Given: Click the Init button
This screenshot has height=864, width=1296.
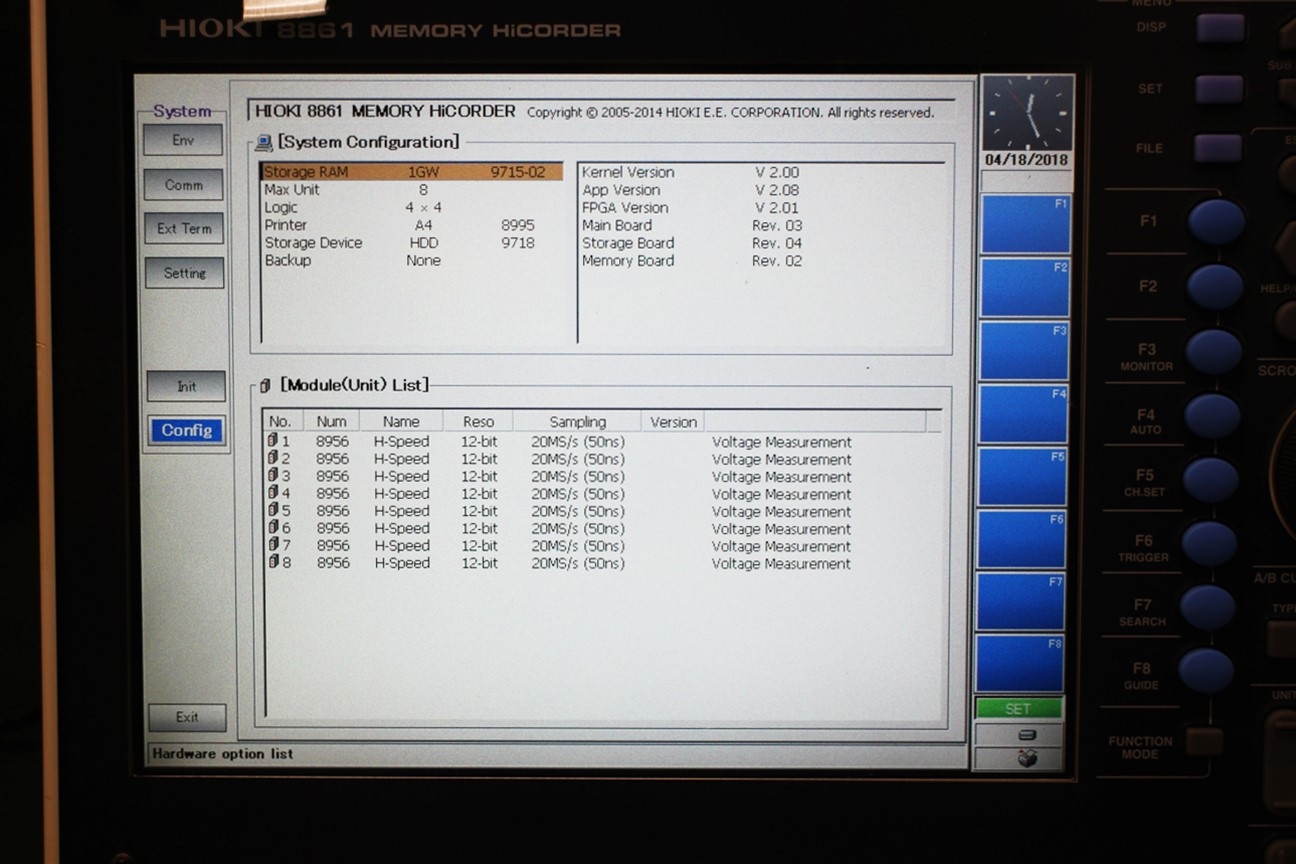Looking at the screenshot, I should tap(186, 386).
